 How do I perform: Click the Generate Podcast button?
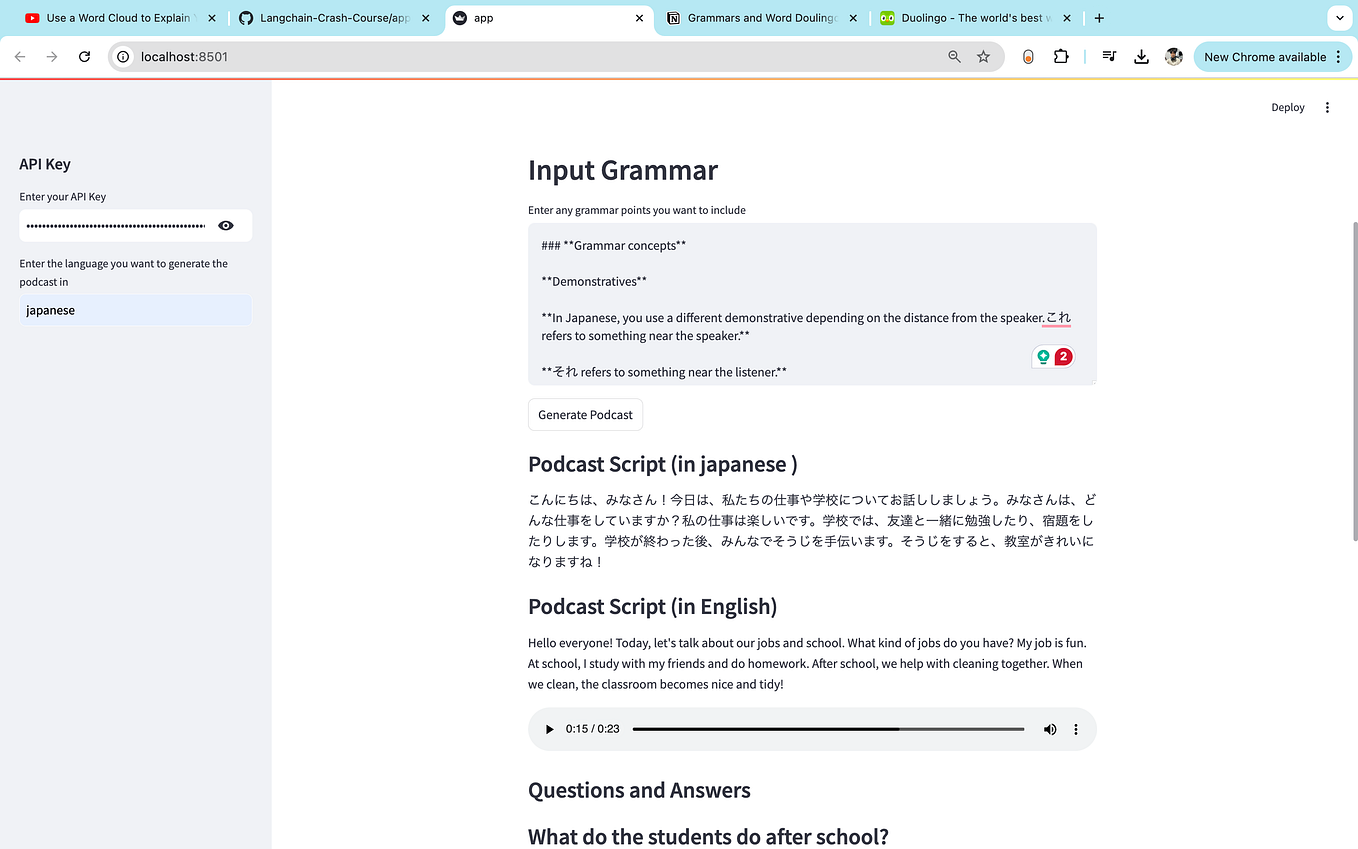click(x=585, y=414)
